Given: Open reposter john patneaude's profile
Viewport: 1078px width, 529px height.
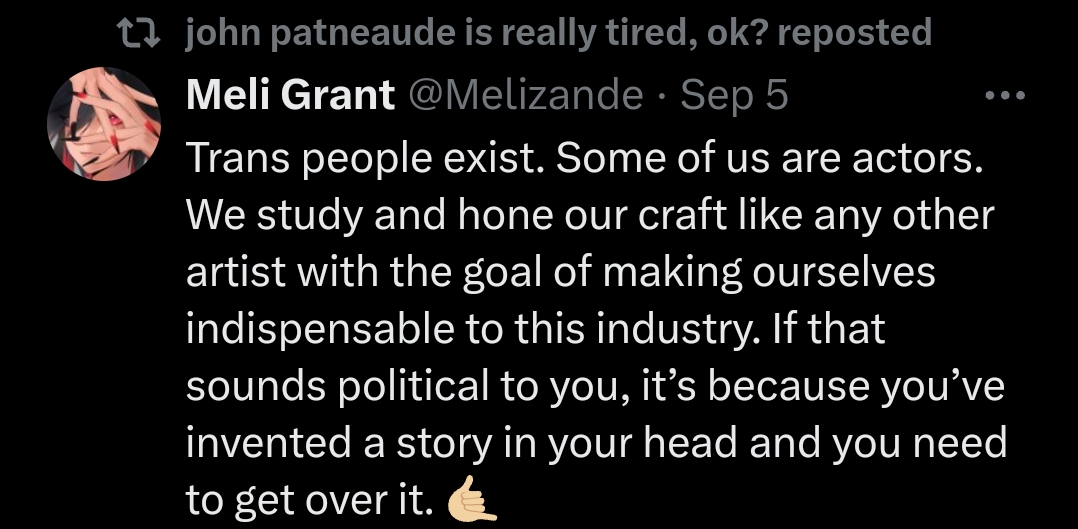Looking at the screenshot, I should click(321, 34).
